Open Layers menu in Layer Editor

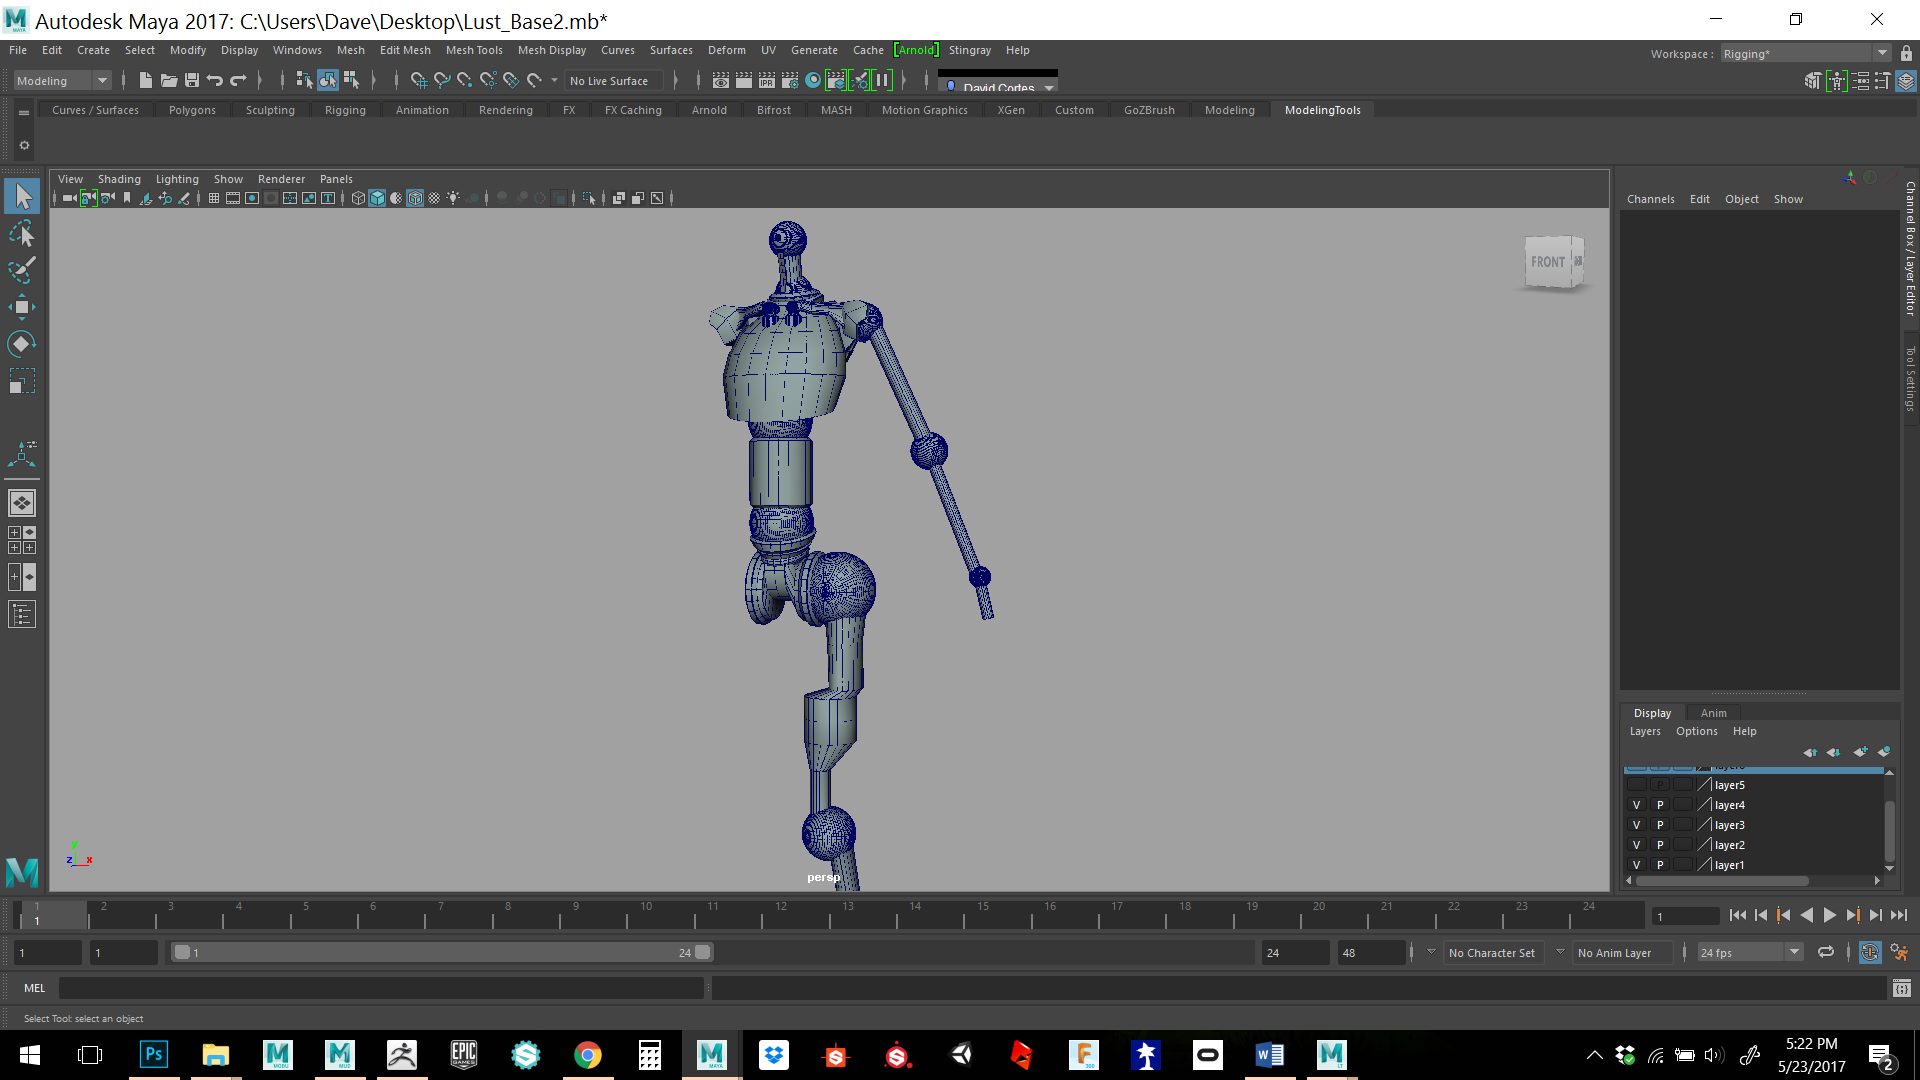click(1645, 731)
